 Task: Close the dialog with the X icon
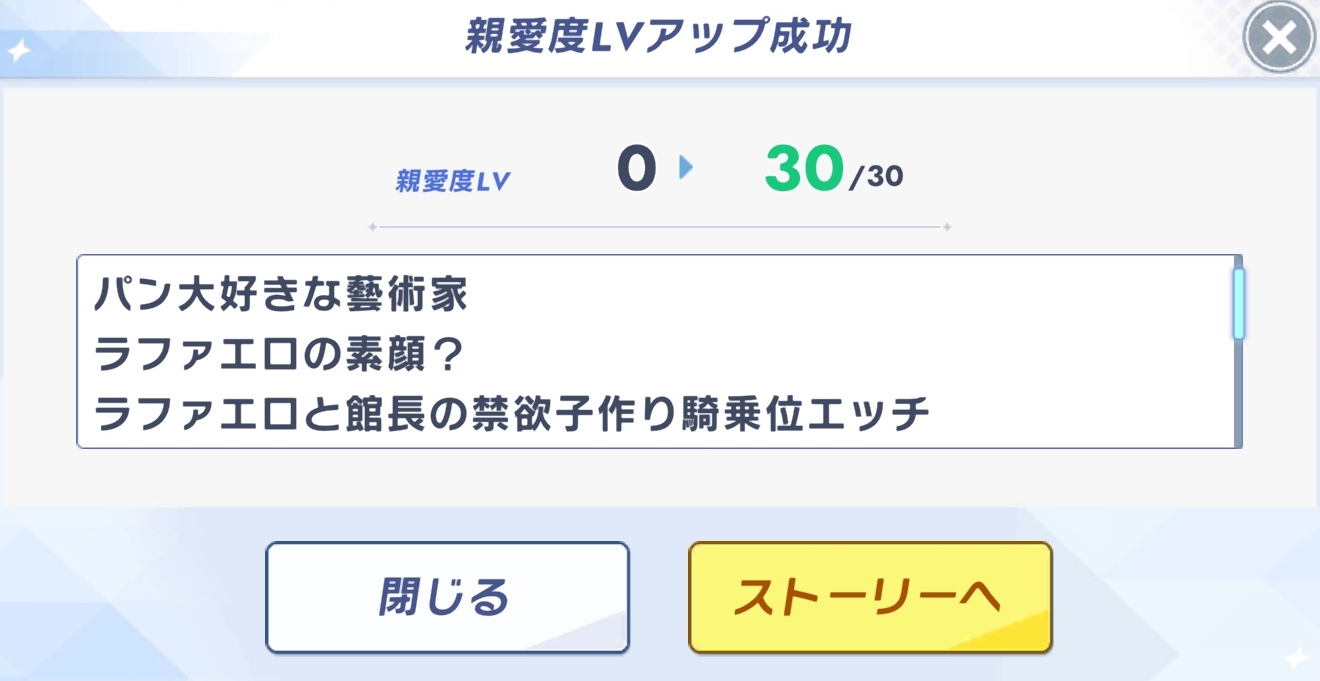1279,39
